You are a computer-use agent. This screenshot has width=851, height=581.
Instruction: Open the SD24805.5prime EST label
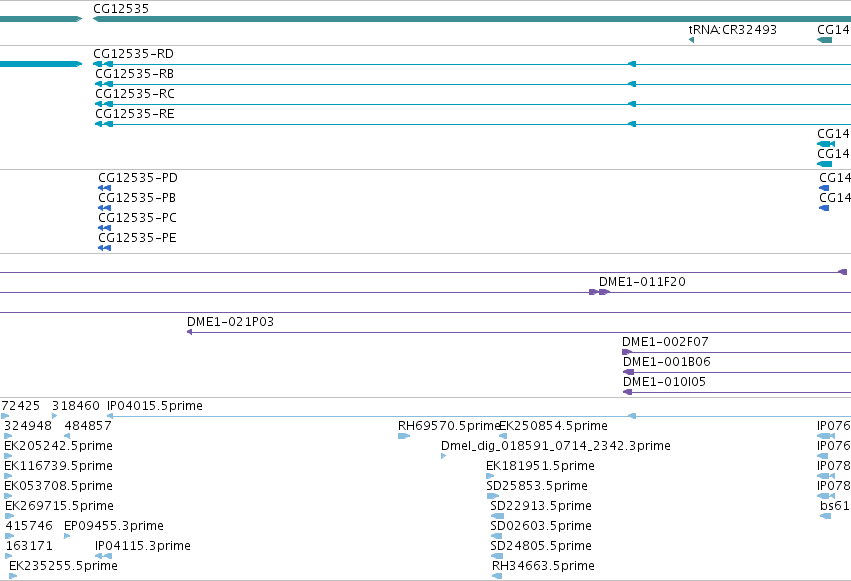[x=541, y=547]
